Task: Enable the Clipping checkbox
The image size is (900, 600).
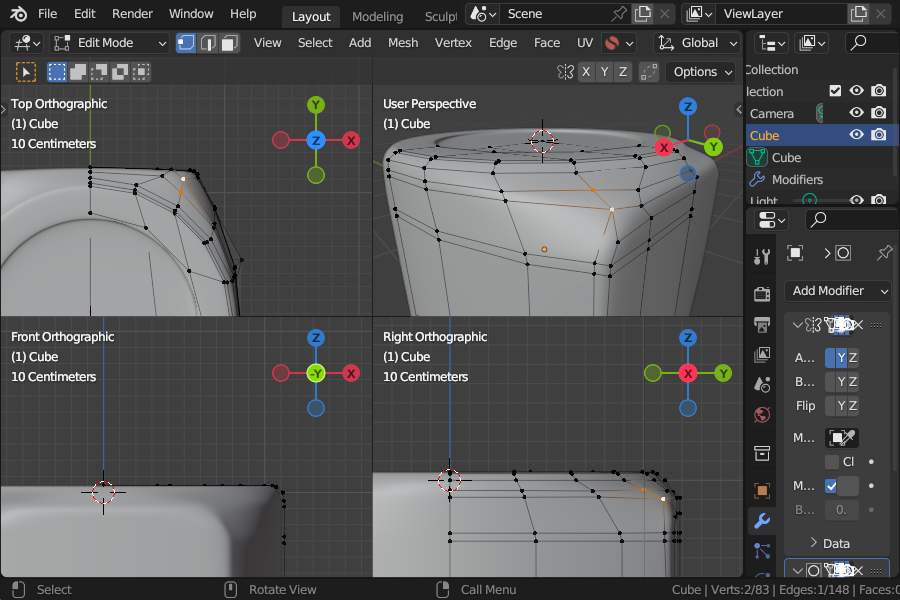Action: pos(832,462)
